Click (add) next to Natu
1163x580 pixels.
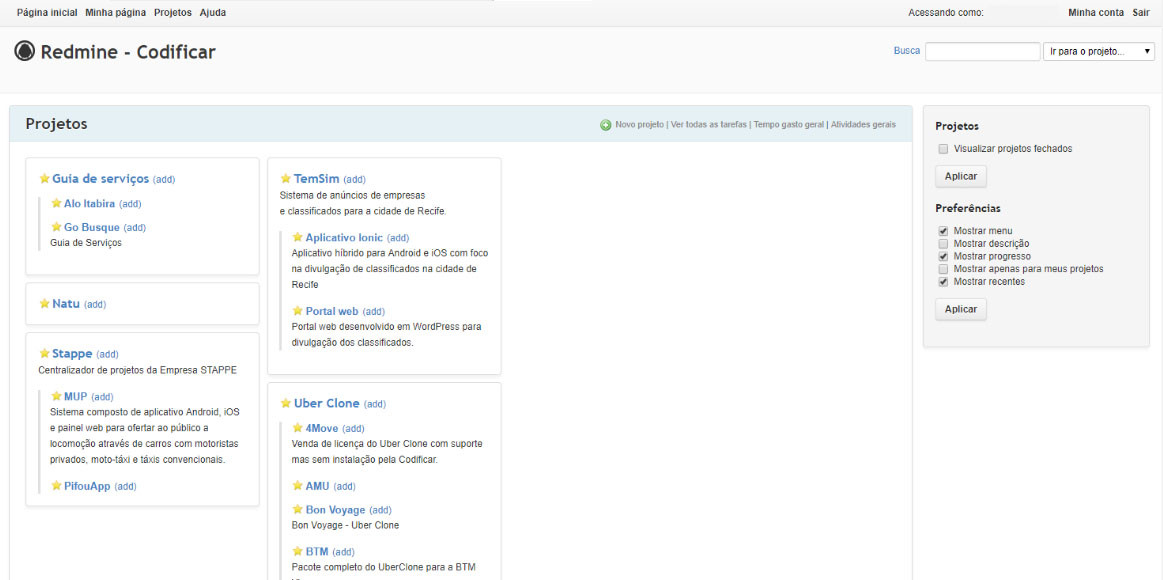(x=95, y=304)
